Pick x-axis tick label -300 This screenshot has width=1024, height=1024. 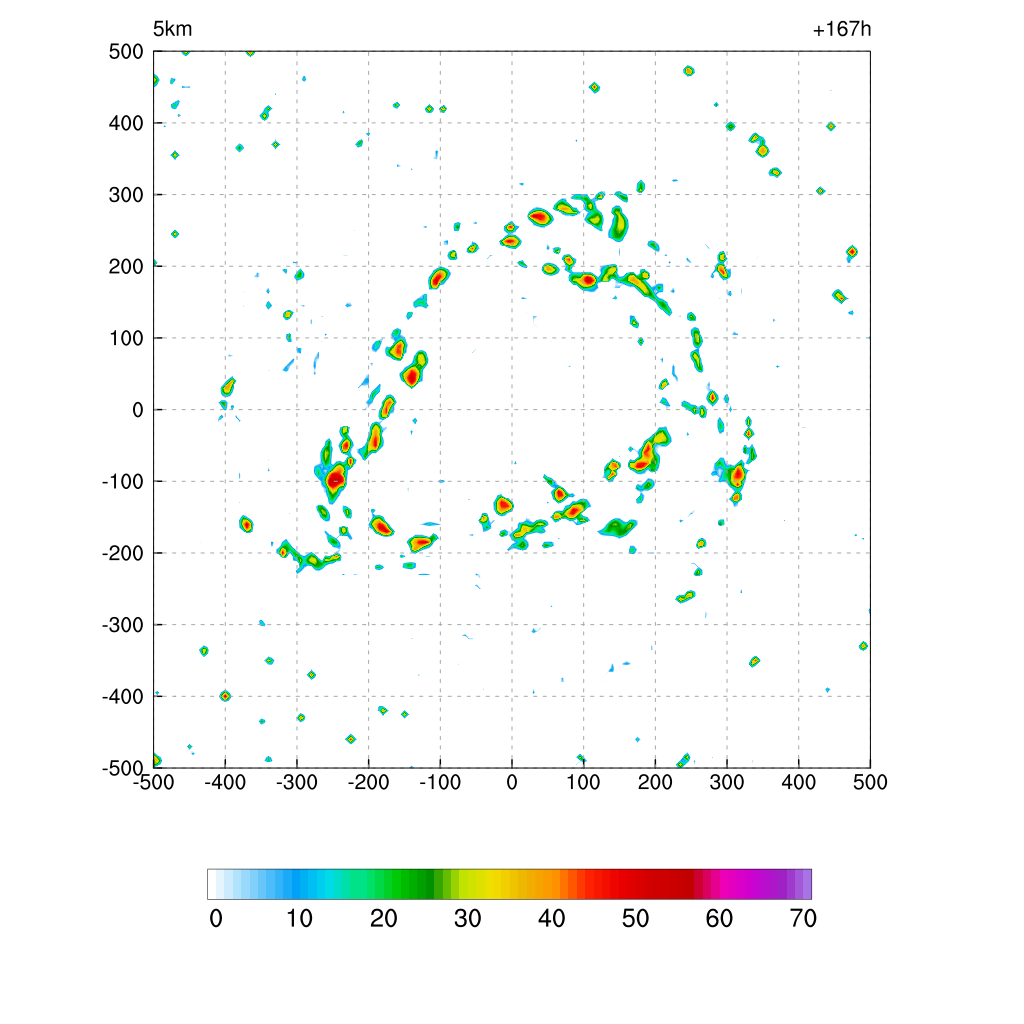click(297, 782)
